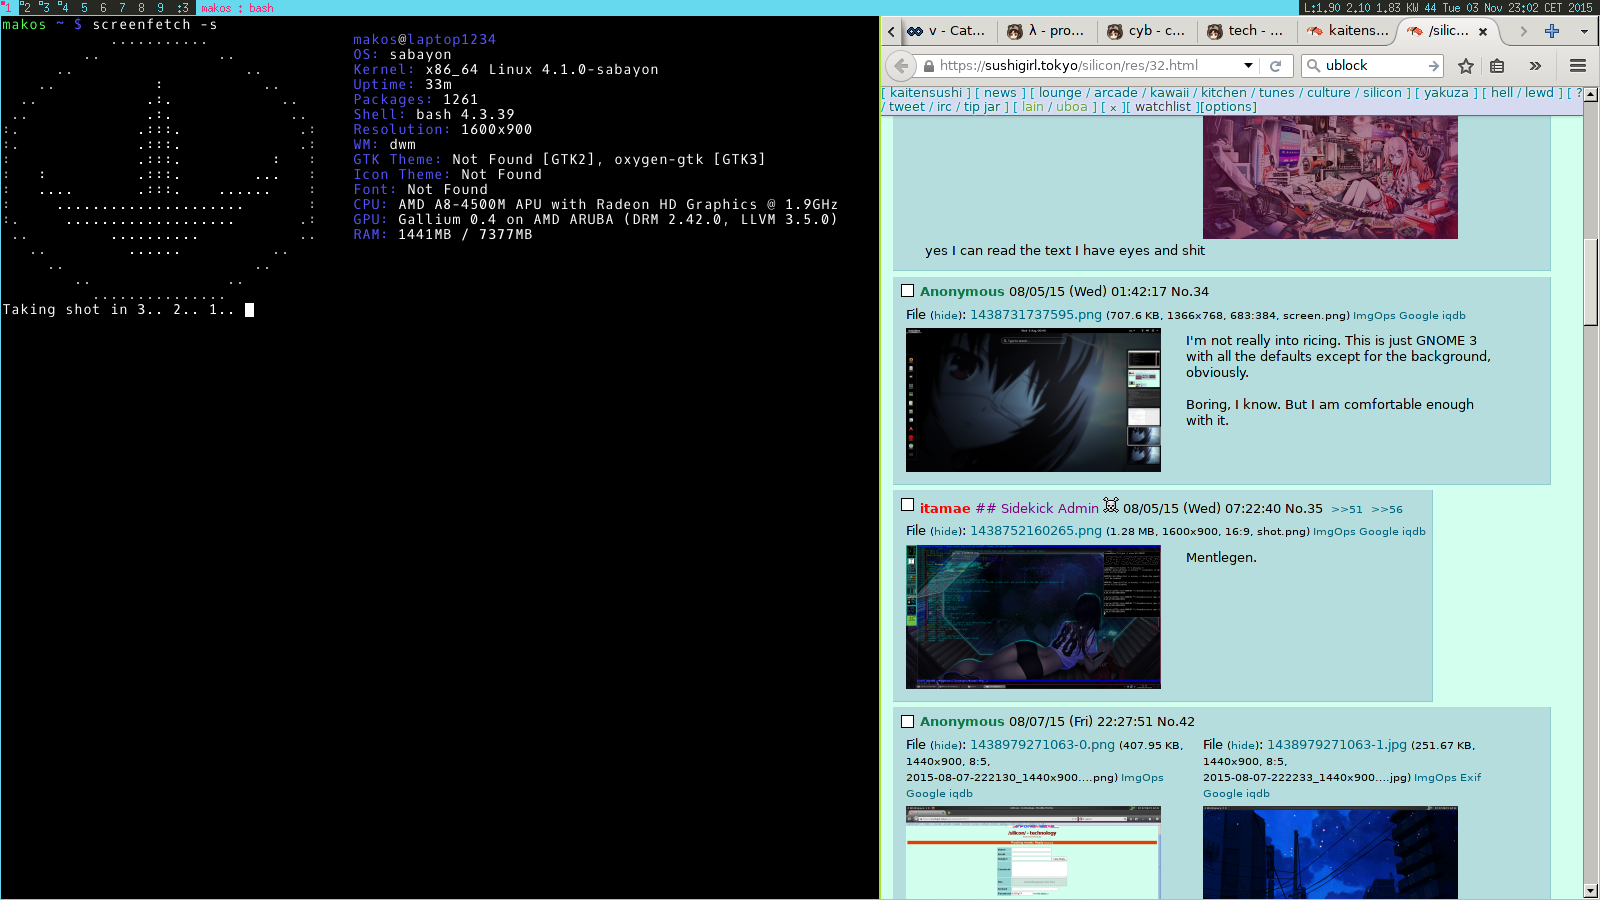Viewport: 1600px width, 900px height.
Task: Select checkbox for itamae post No.35
Action: [908, 506]
